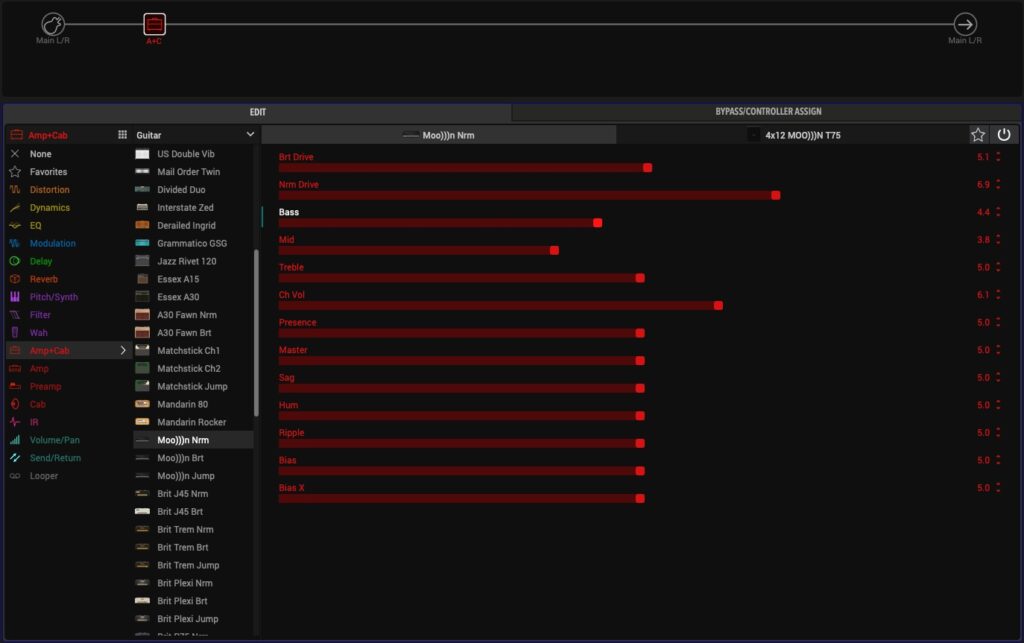Select the Wah effect category
The image size is (1024, 643).
coord(39,333)
